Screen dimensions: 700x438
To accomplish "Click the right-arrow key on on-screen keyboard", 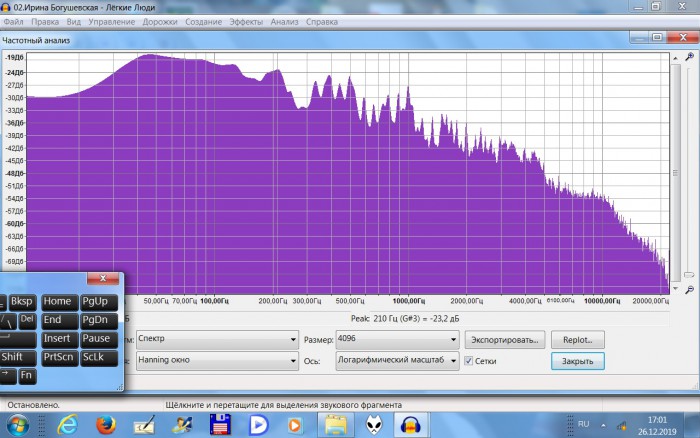I will click(8, 376).
